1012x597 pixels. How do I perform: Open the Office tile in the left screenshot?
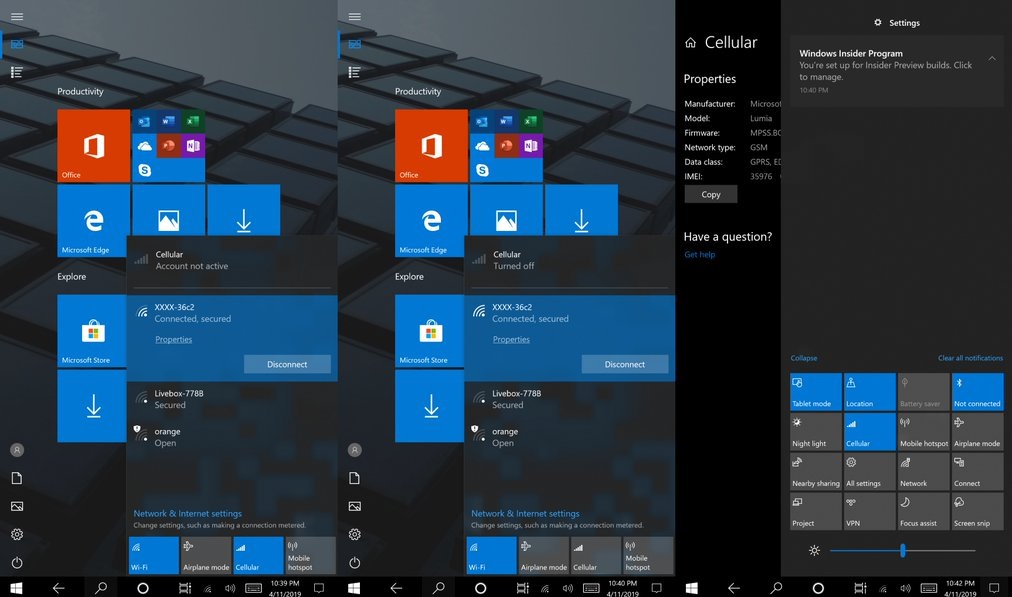click(x=94, y=146)
